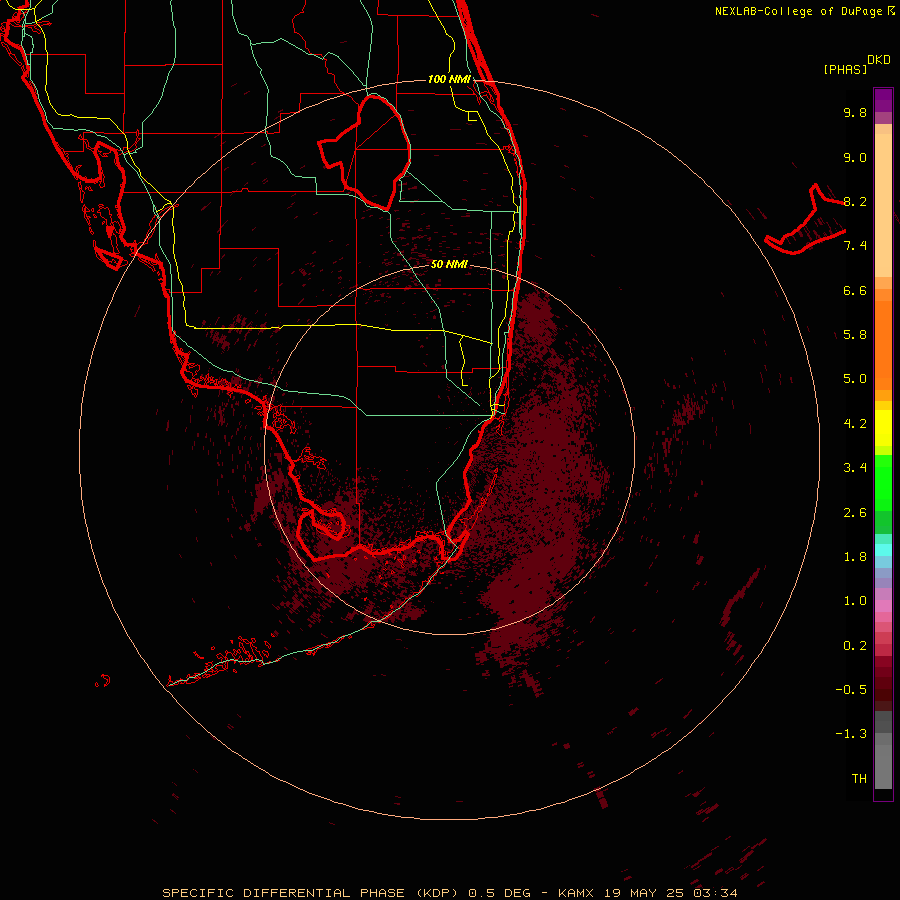Select the 7.4 scale value
900x900 pixels.
[855, 246]
